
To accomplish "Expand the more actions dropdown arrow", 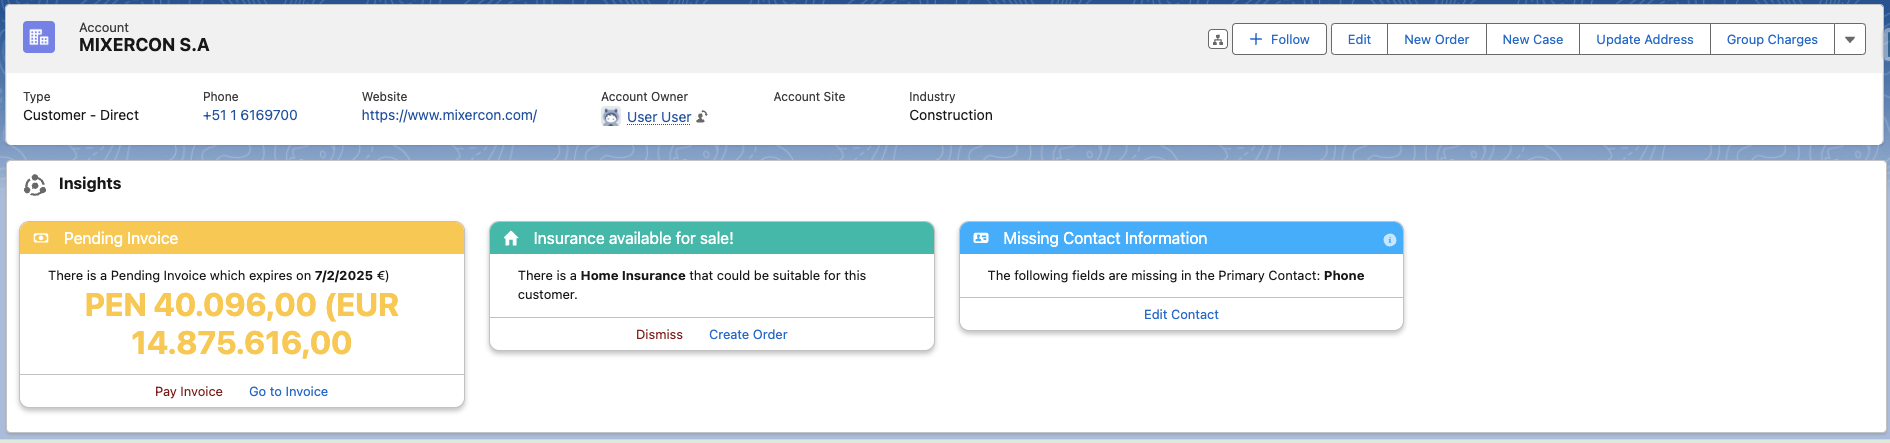I will (1850, 39).
